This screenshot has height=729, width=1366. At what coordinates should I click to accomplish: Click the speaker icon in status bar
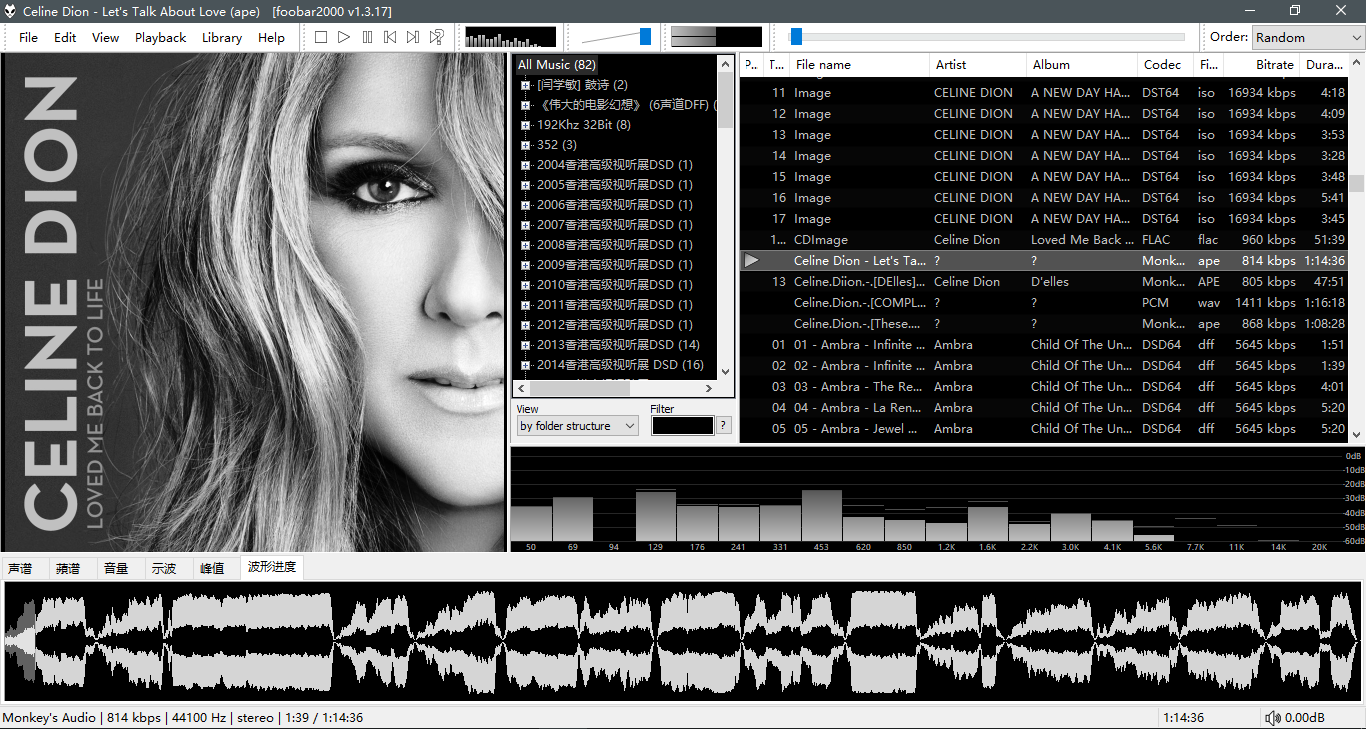[1272, 718]
